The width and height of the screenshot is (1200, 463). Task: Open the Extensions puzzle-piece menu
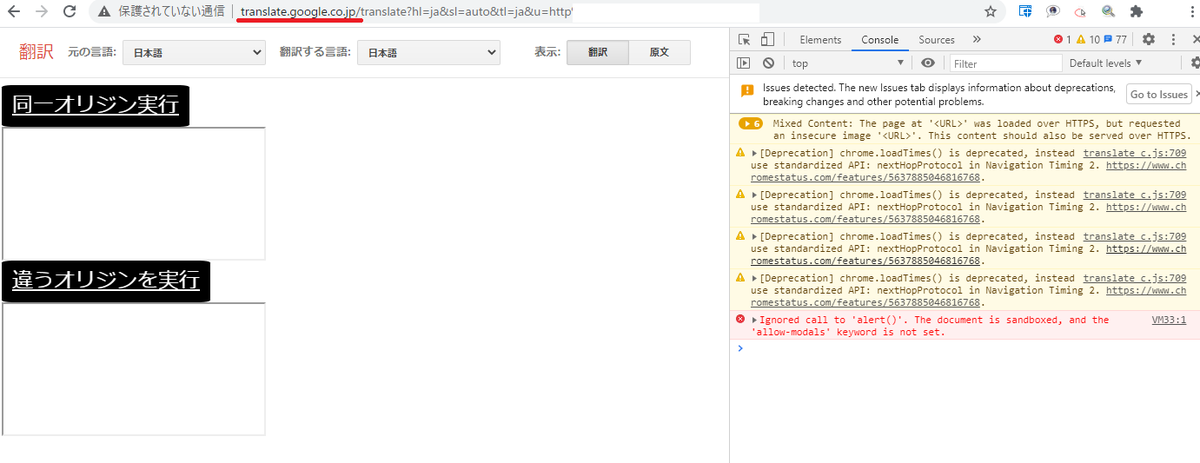pos(1136,12)
